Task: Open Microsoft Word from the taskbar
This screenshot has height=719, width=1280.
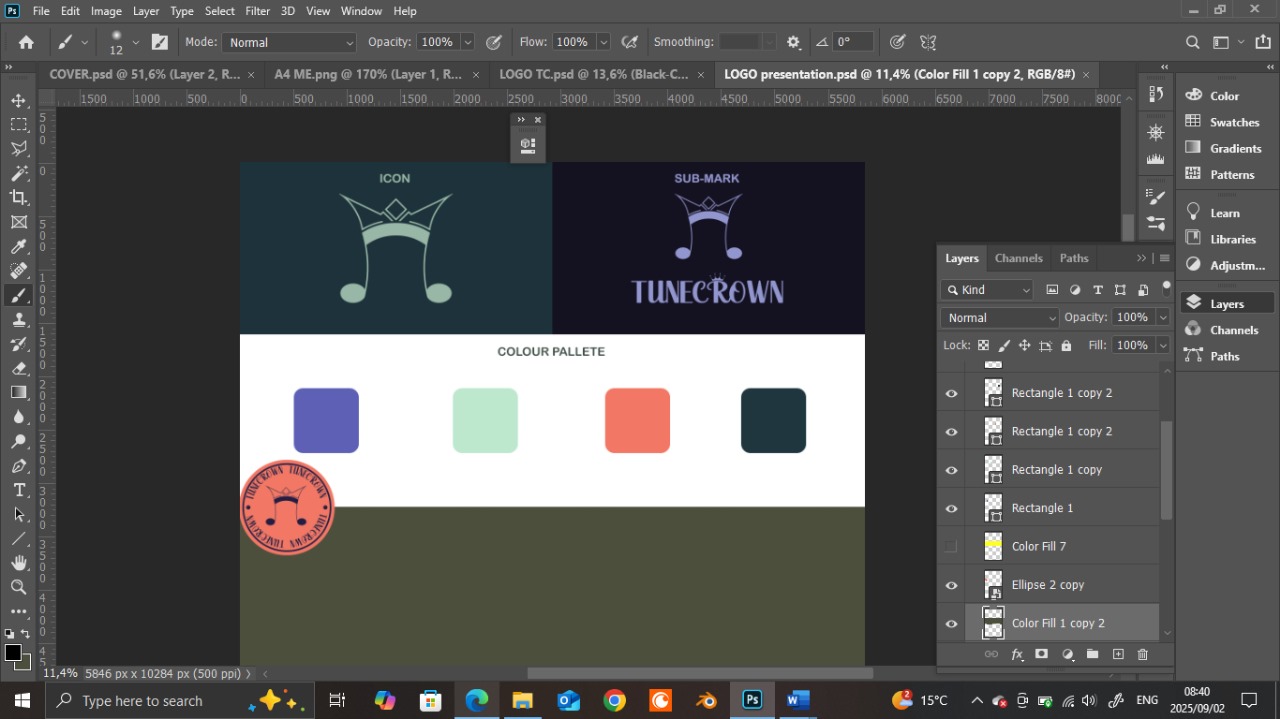Action: [x=797, y=700]
